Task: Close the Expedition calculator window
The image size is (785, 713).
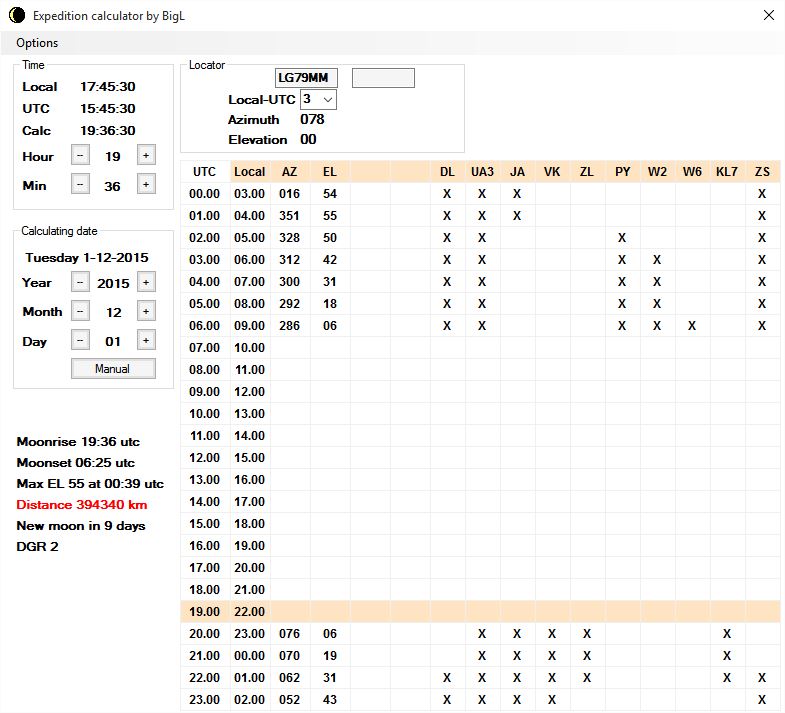Action: pos(768,15)
